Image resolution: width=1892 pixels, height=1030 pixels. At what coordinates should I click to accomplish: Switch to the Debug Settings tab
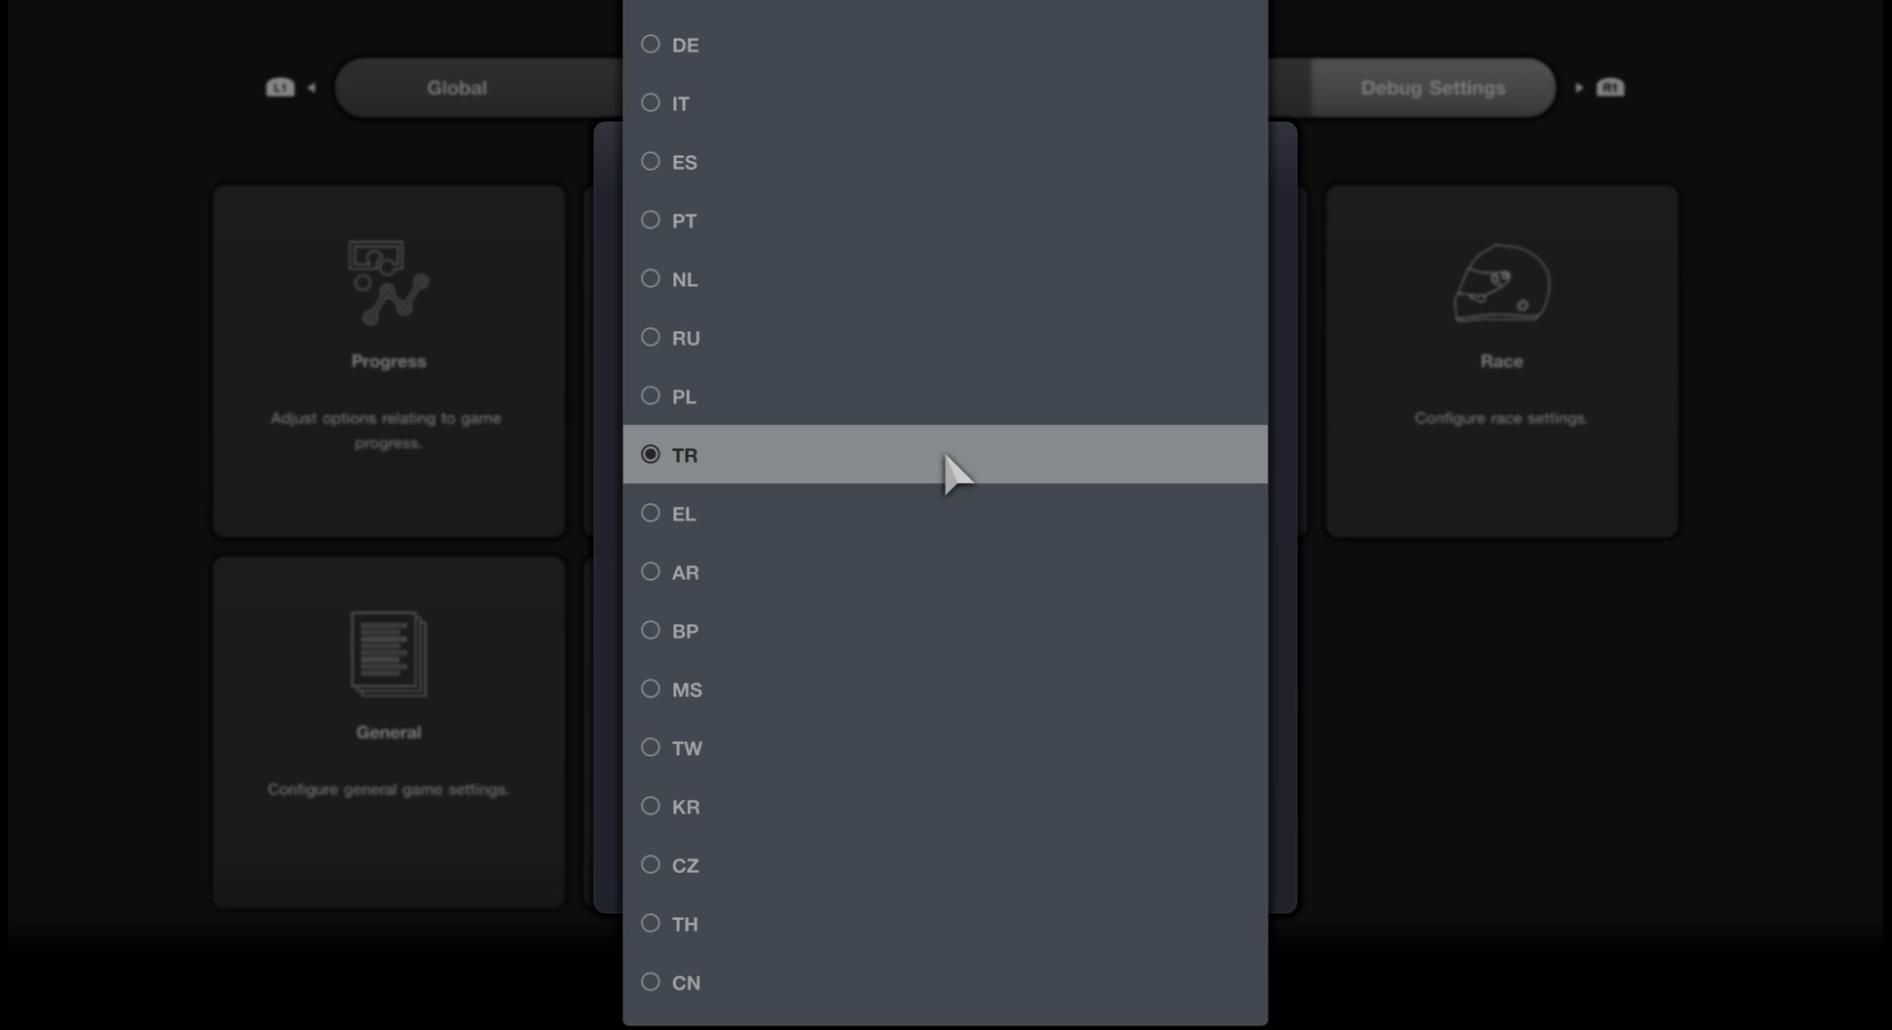1432,88
